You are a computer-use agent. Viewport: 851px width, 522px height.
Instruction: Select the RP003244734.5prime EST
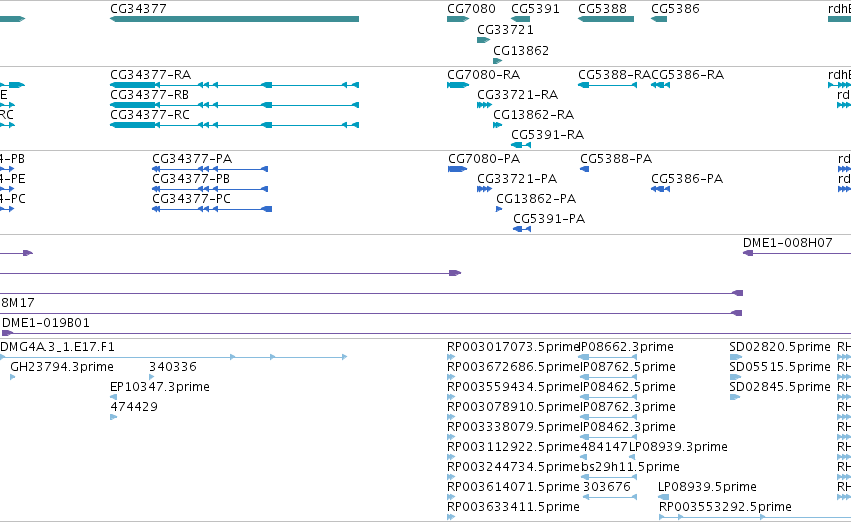pyautogui.click(x=451, y=477)
